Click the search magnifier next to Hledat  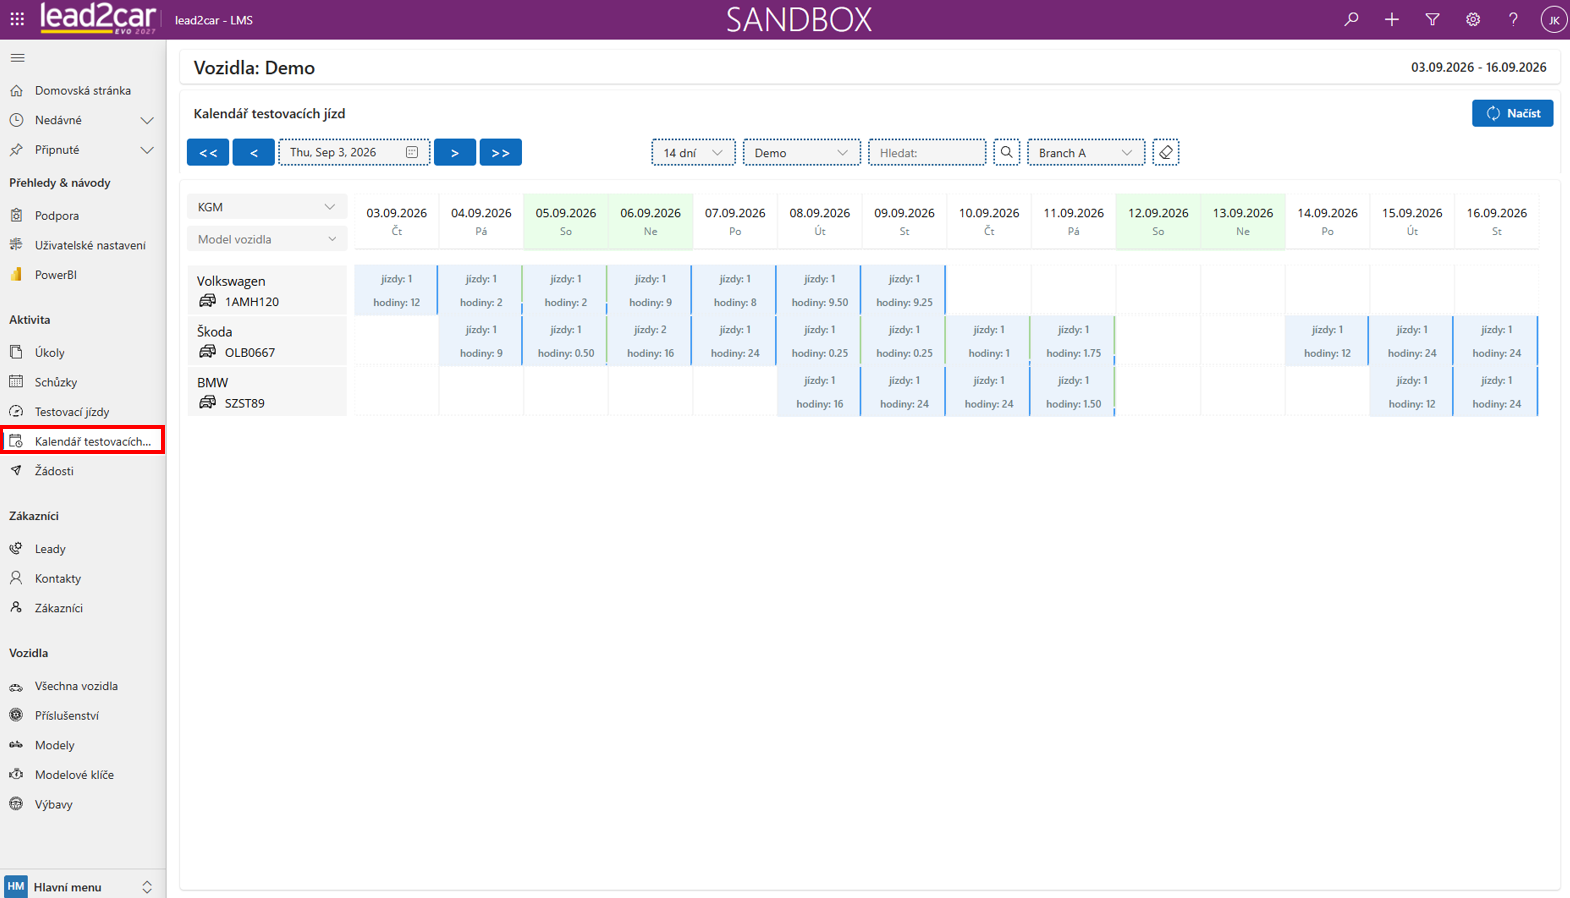(x=1007, y=152)
